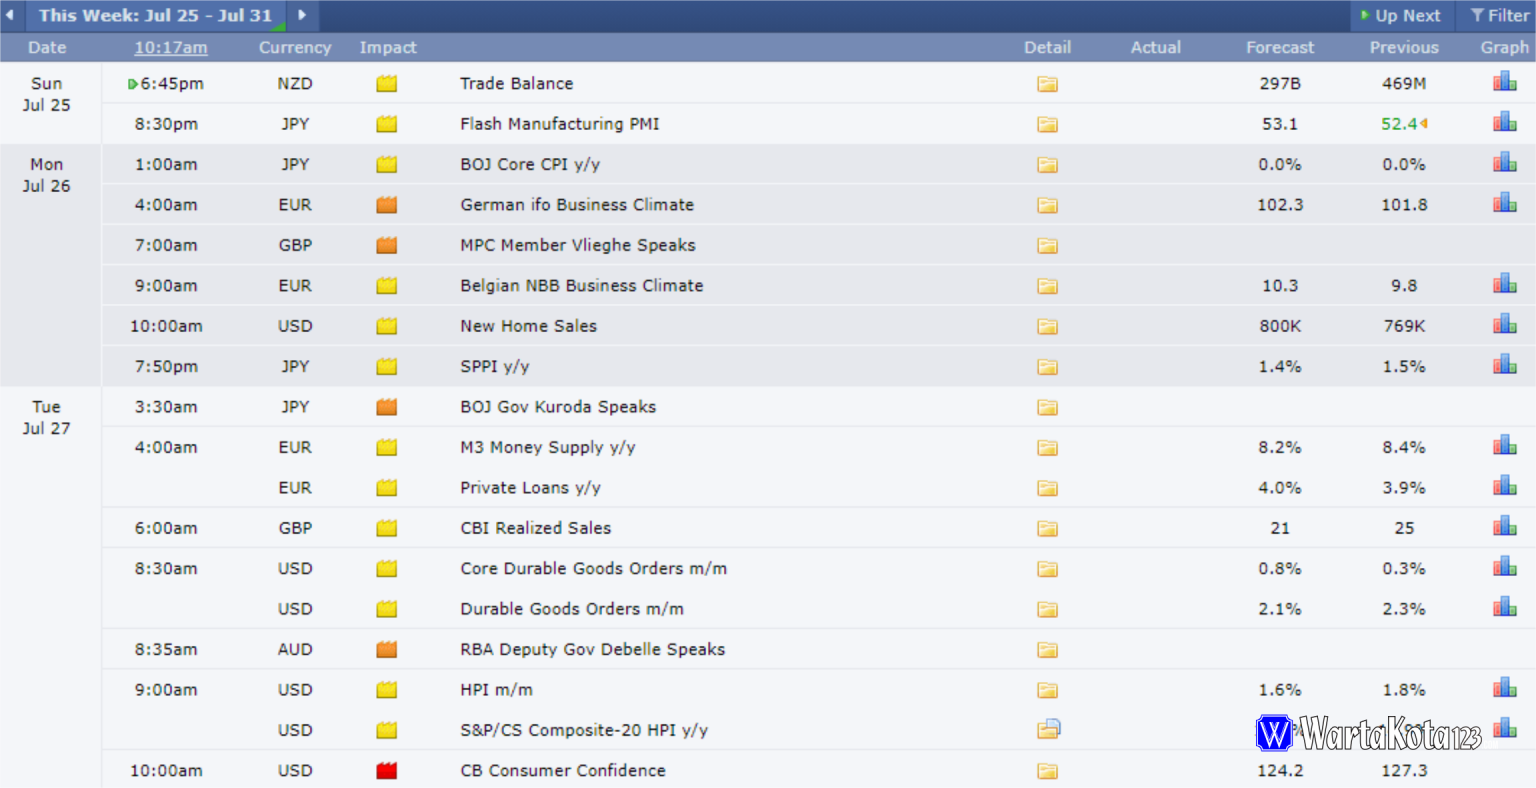The height and width of the screenshot is (788, 1536).
Task: Open detail icon for S&P/CS Composite-20 HPI
Action: (1048, 730)
